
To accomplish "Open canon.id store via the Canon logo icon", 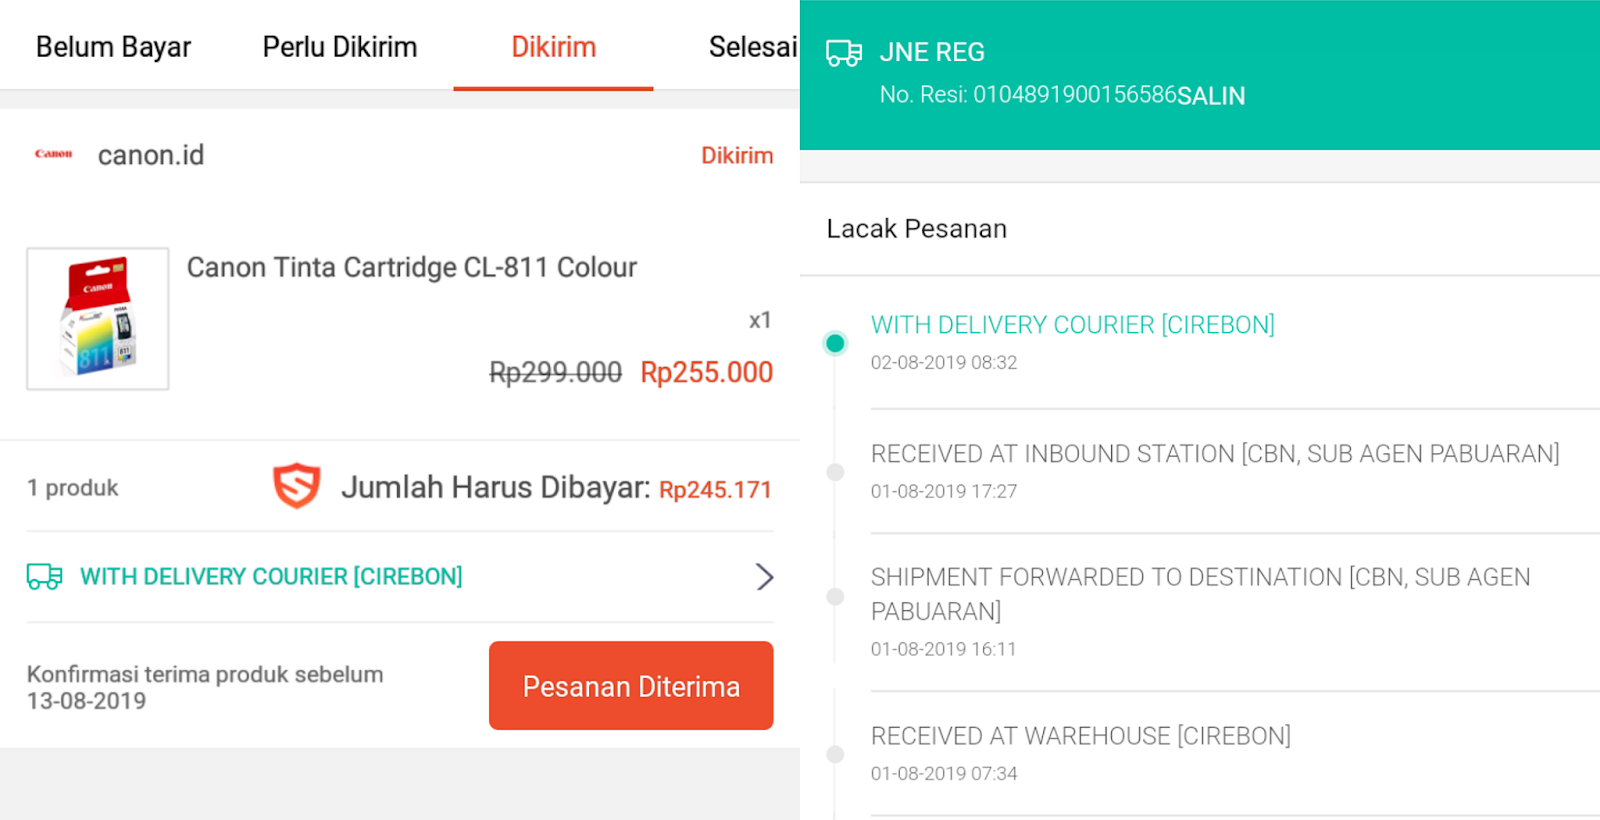I will 53,154.
